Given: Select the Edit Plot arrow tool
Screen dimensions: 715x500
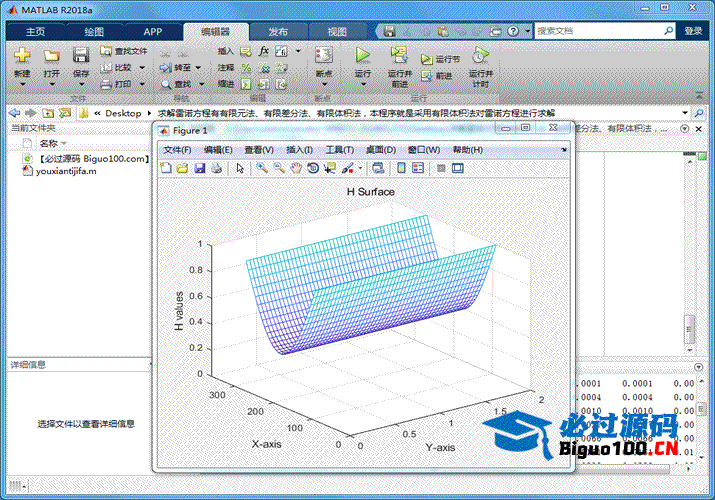Looking at the screenshot, I should (x=240, y=168).
